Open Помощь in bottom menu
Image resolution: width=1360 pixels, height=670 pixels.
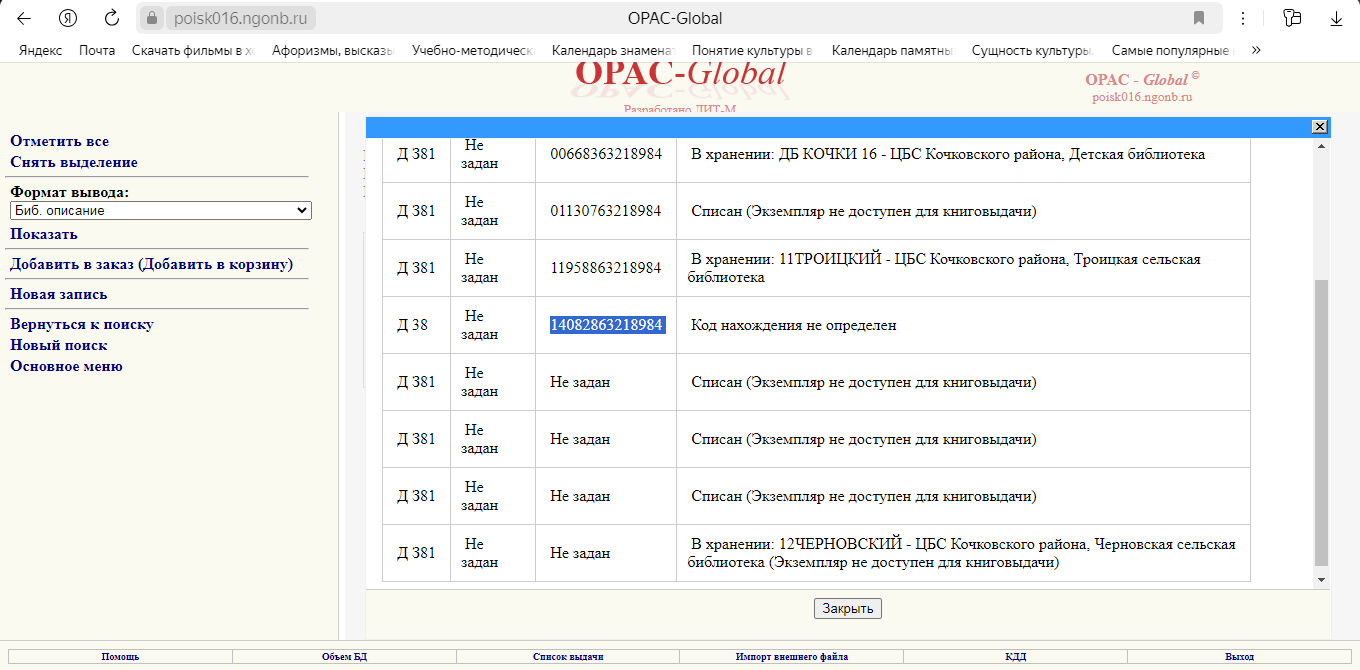(120, 657)
